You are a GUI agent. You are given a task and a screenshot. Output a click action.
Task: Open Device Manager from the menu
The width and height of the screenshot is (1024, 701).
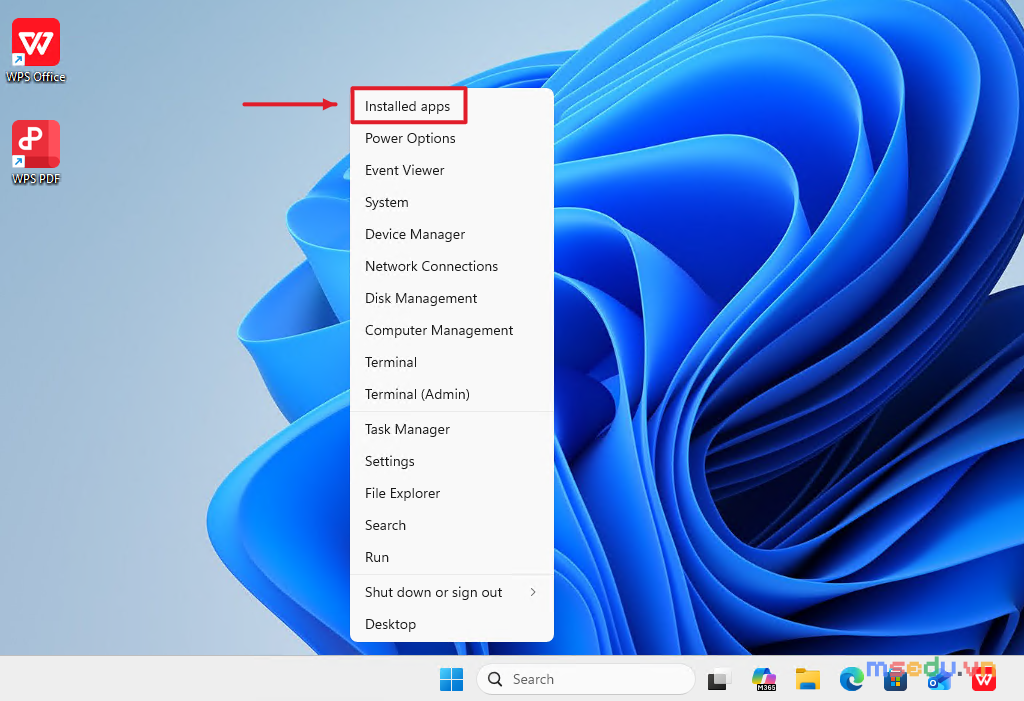coord(452,235)
